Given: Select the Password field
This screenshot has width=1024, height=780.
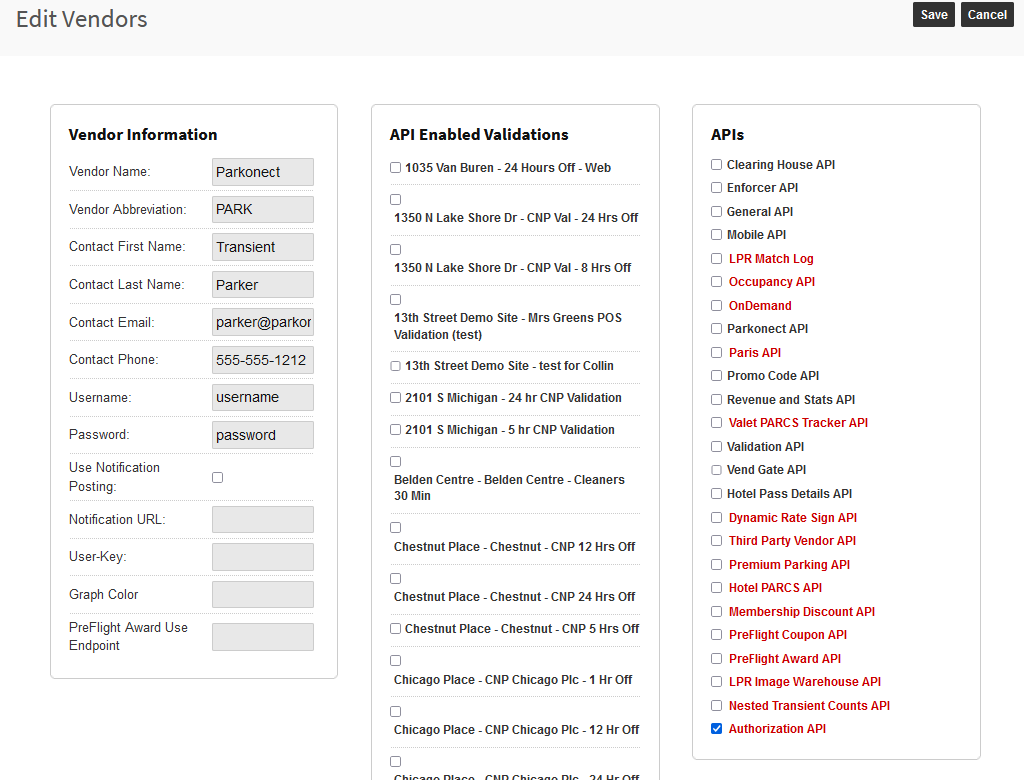Looking at the screenshot, I should 263,435.
